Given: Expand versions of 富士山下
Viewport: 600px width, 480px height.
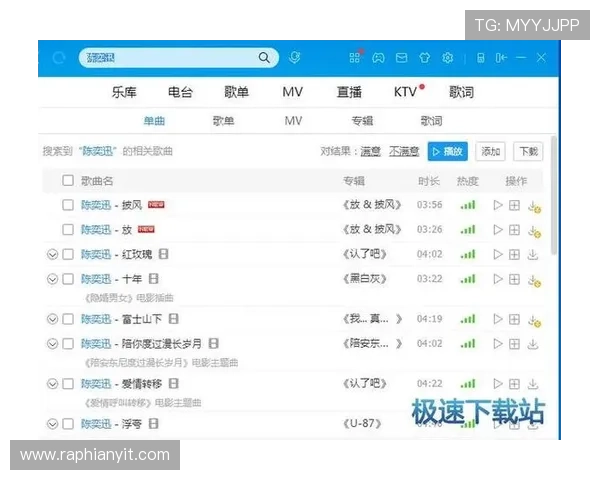Looking at the screenshot, I should 52,319.
